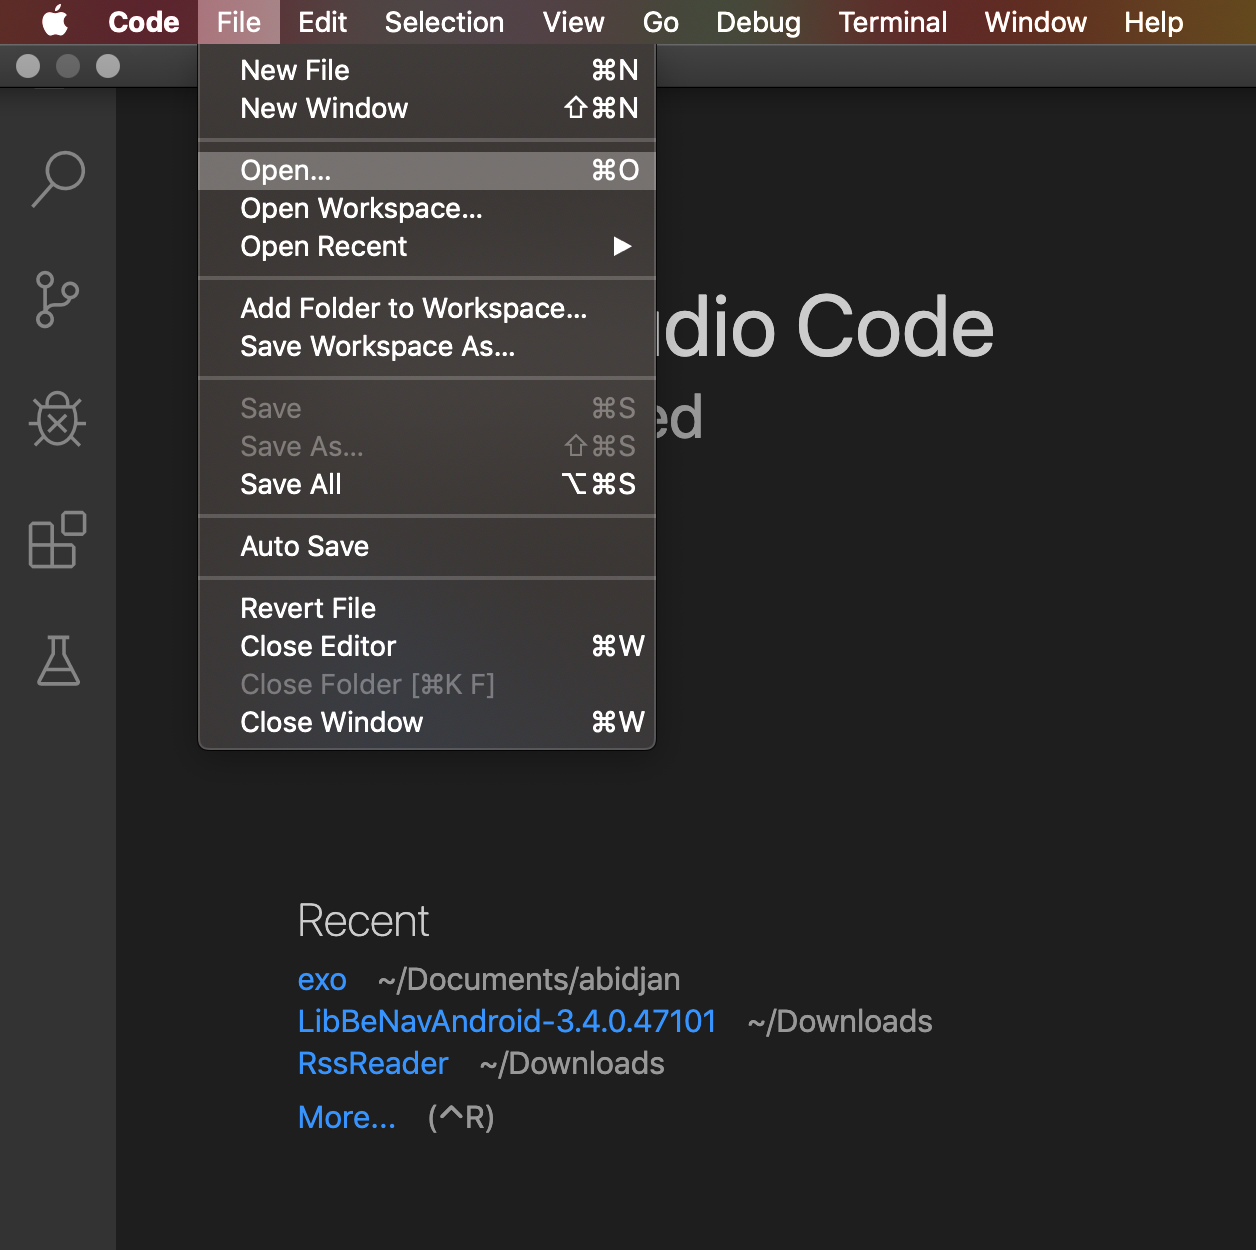This screenshot has height=1250, width=1256.
Task: Open the Terminal menu
Action: [892, 22]
